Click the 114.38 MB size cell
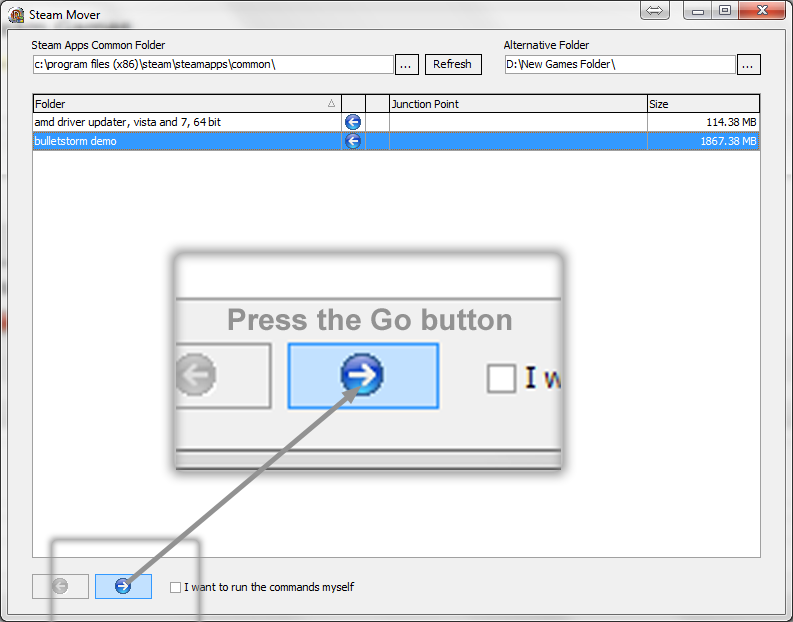 tap(703, 122)
